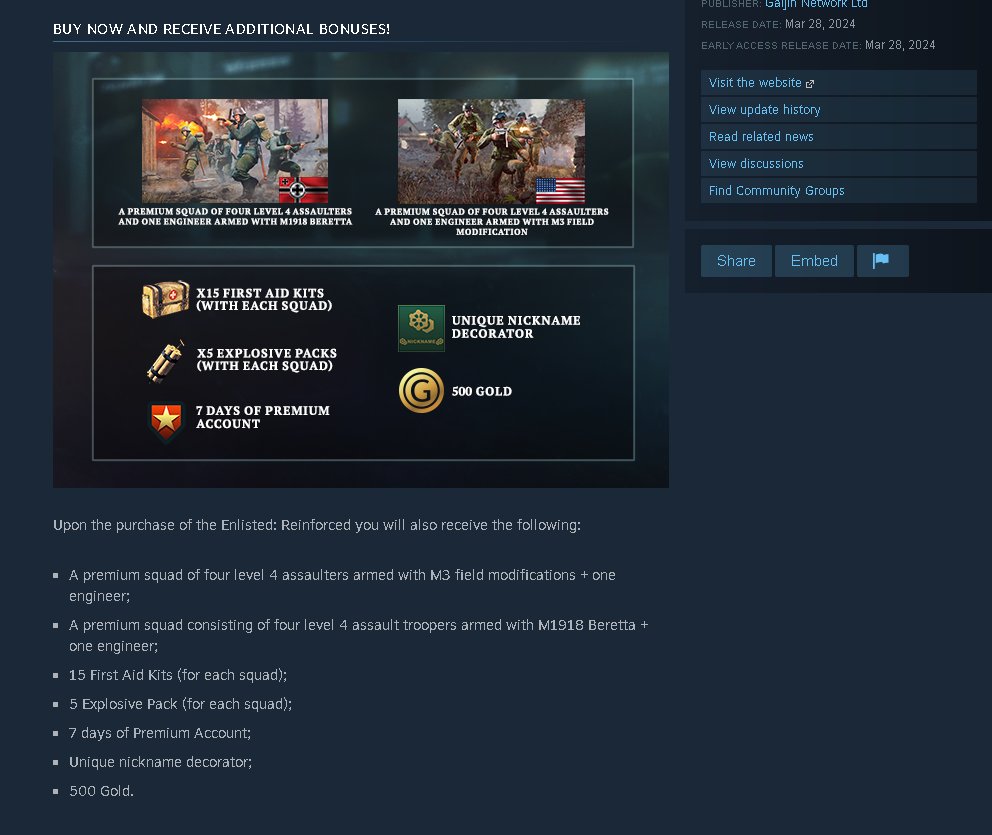Click external link icon beside Visit the website
This screenshot has width=992, height=835.
(x=810, y=84)
